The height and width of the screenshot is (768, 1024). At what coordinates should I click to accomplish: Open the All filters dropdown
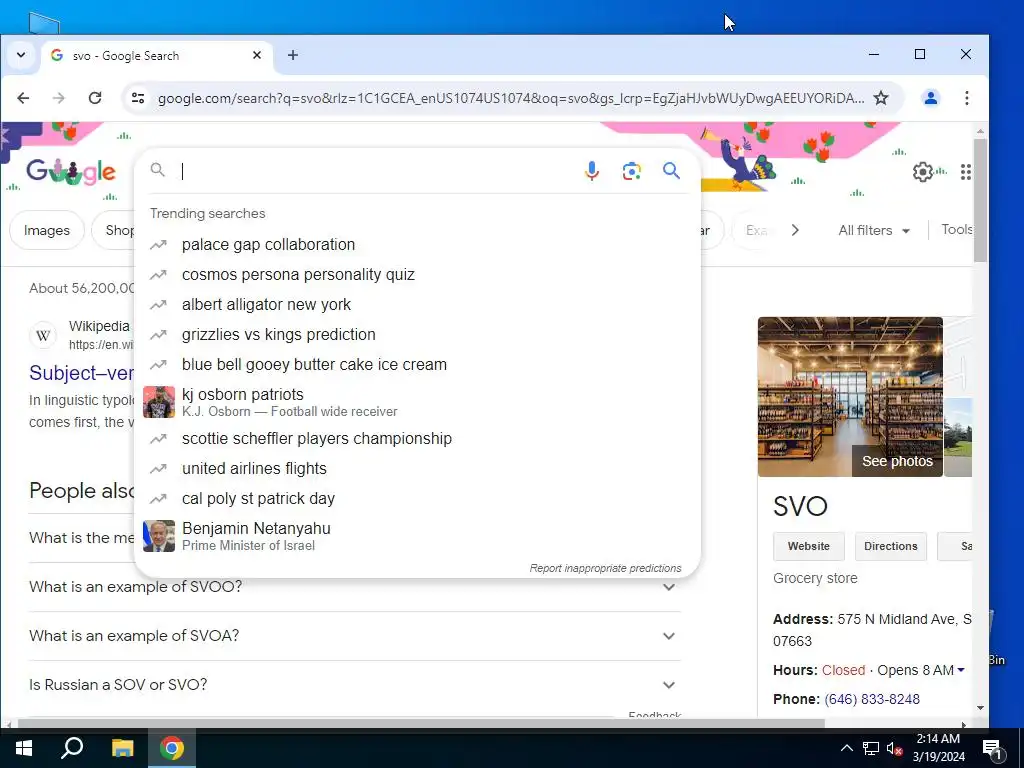pos(874,231)
